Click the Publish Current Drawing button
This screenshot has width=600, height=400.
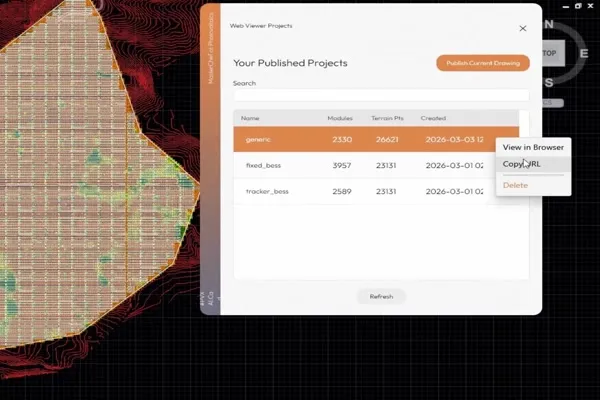click(482, 63)
